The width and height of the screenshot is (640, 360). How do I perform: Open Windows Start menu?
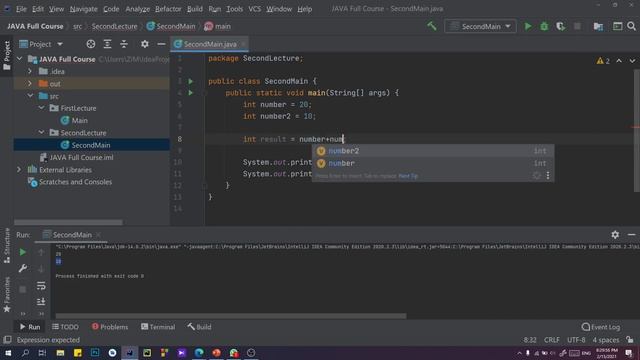[x=8, y=353]
